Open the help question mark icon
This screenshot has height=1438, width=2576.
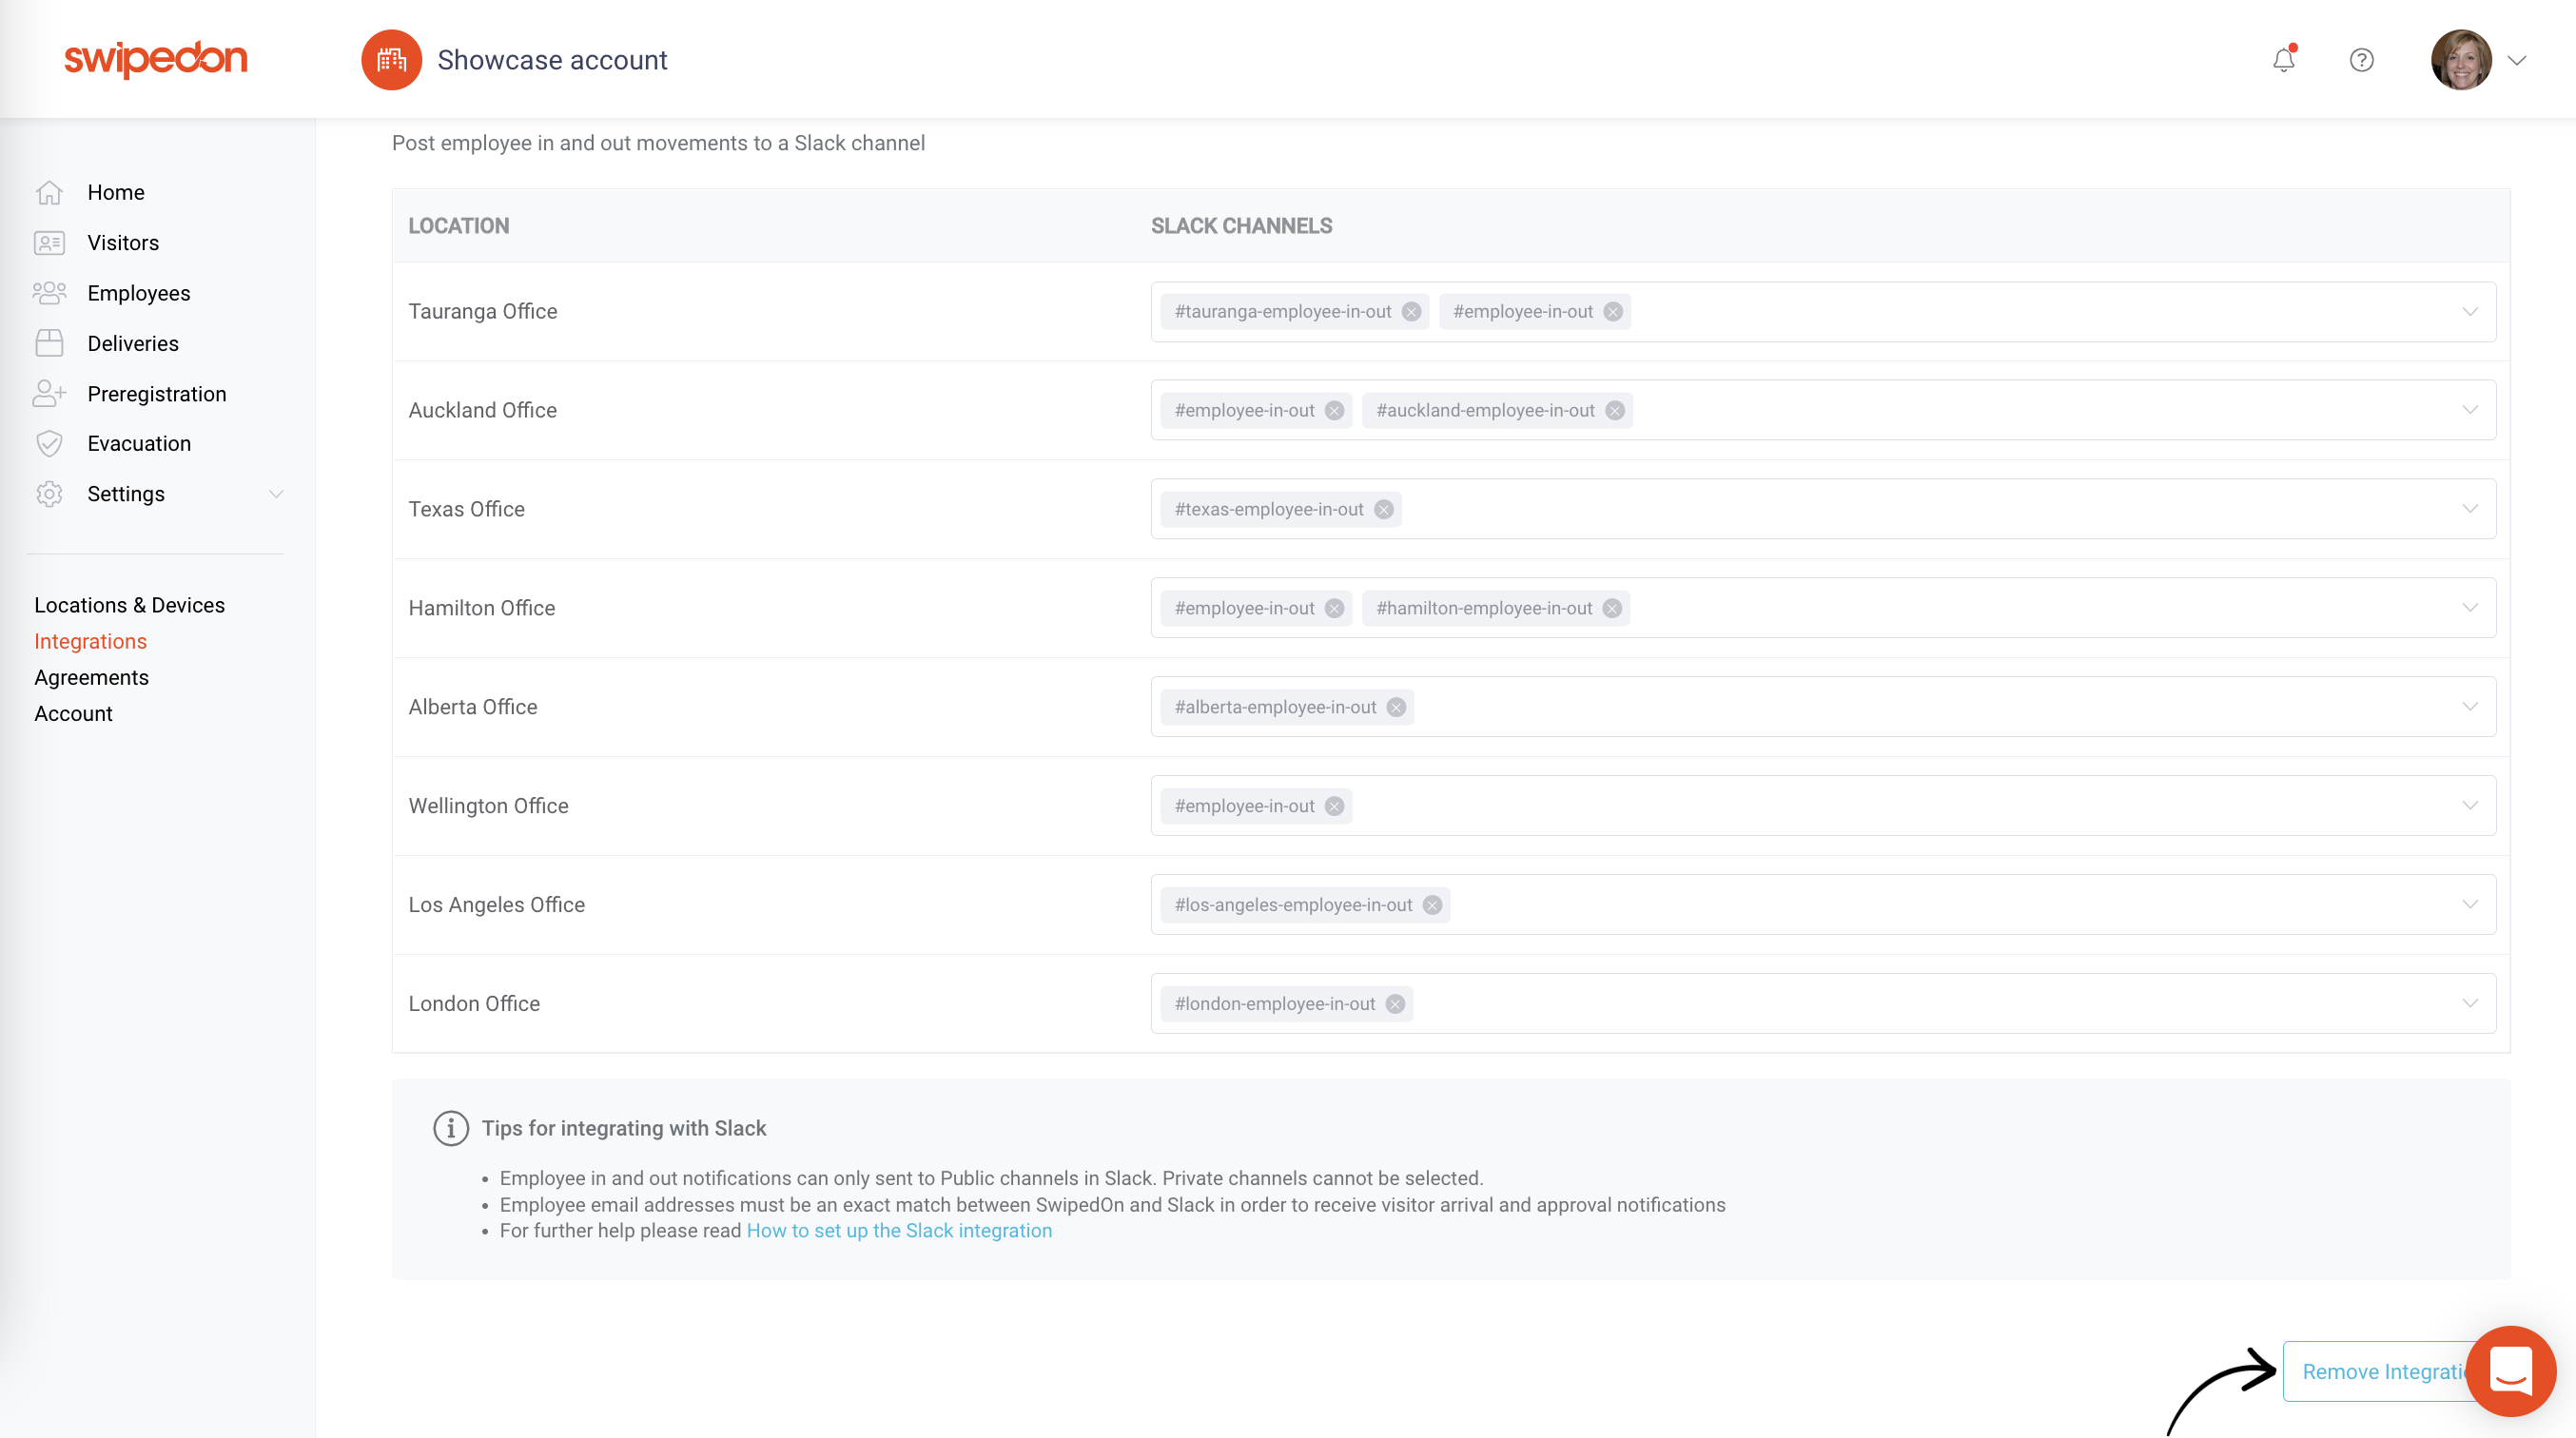pos(2361,60)
